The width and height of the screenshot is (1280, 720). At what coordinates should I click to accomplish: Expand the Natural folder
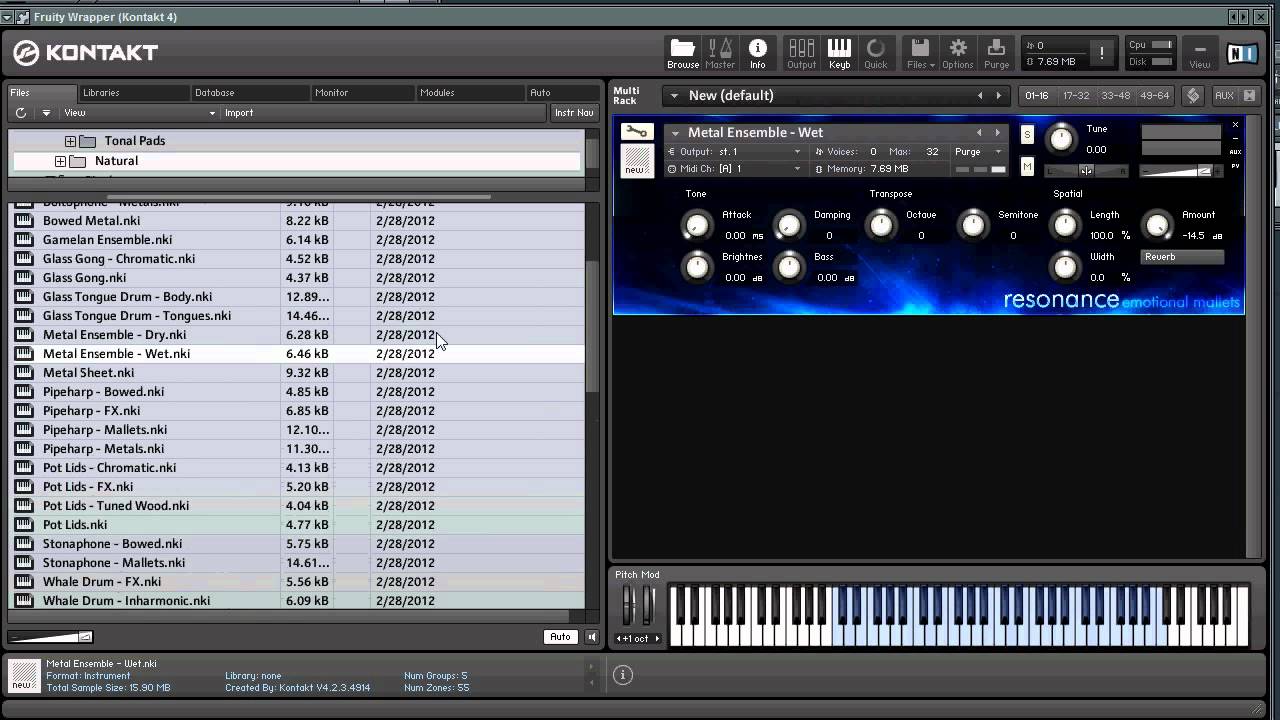tap(60, 161)
